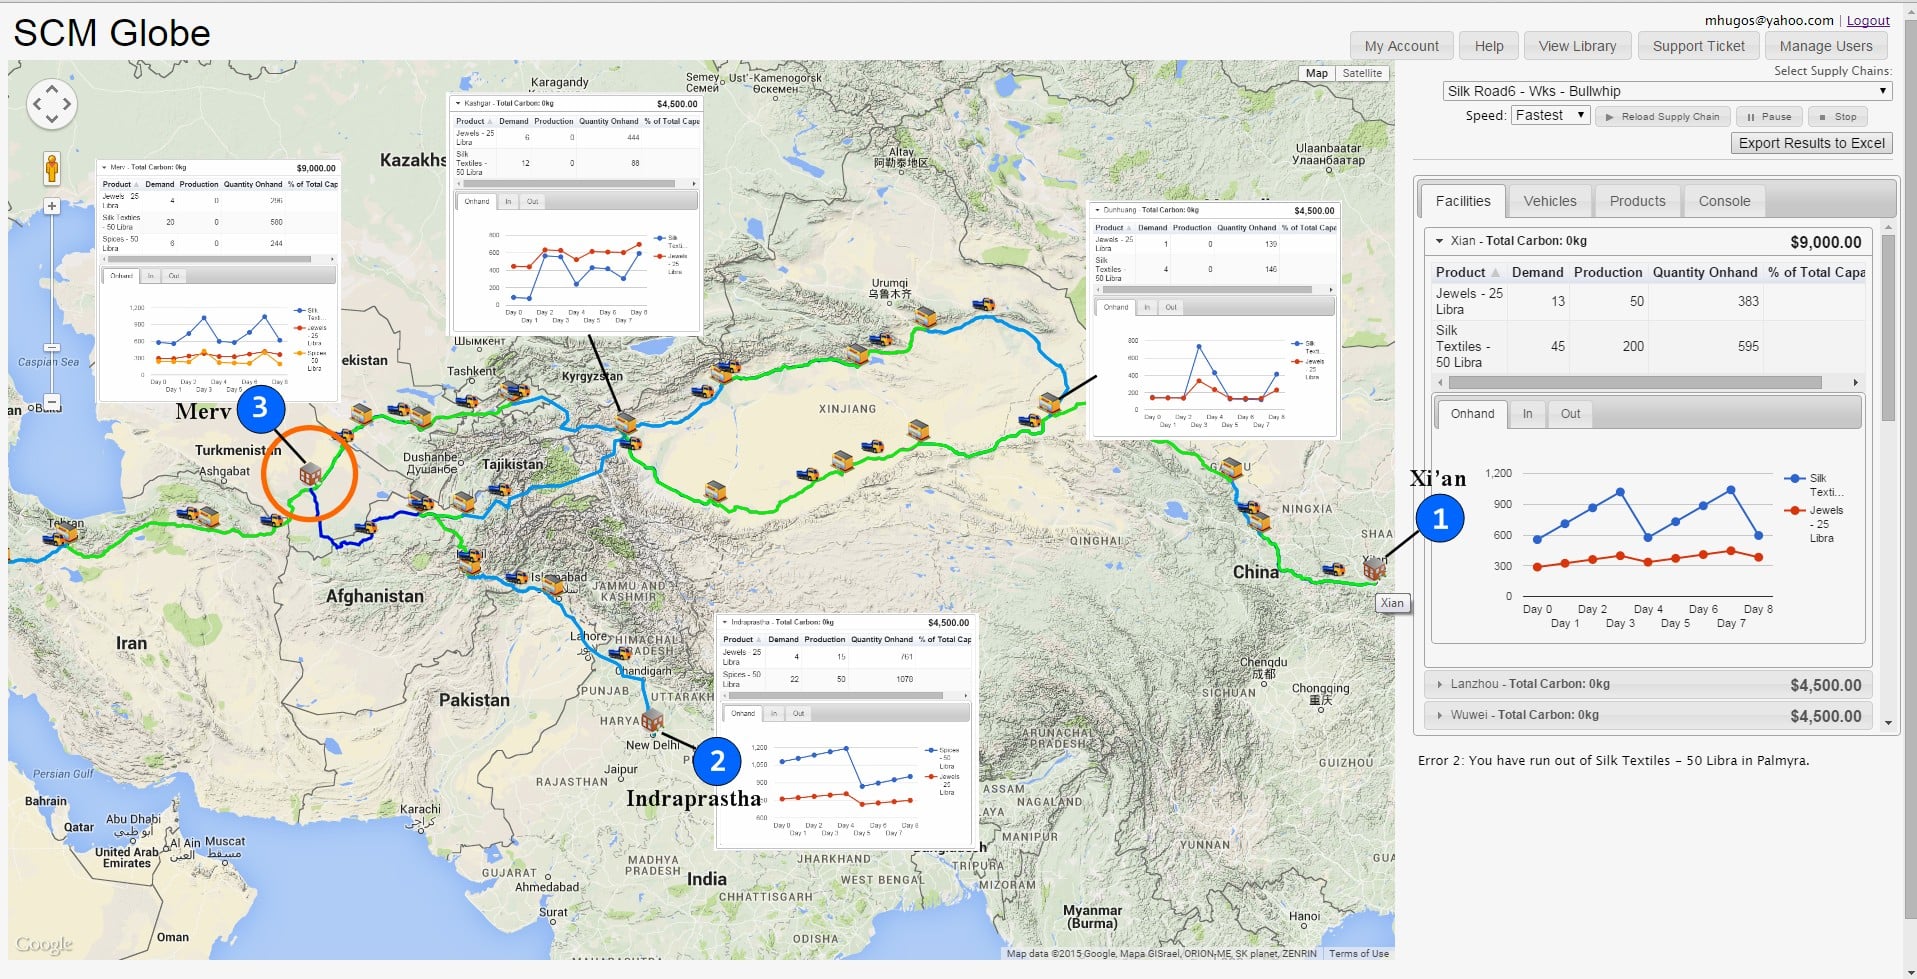
Task: Click the Logout link
Action: pos(1867,20)
